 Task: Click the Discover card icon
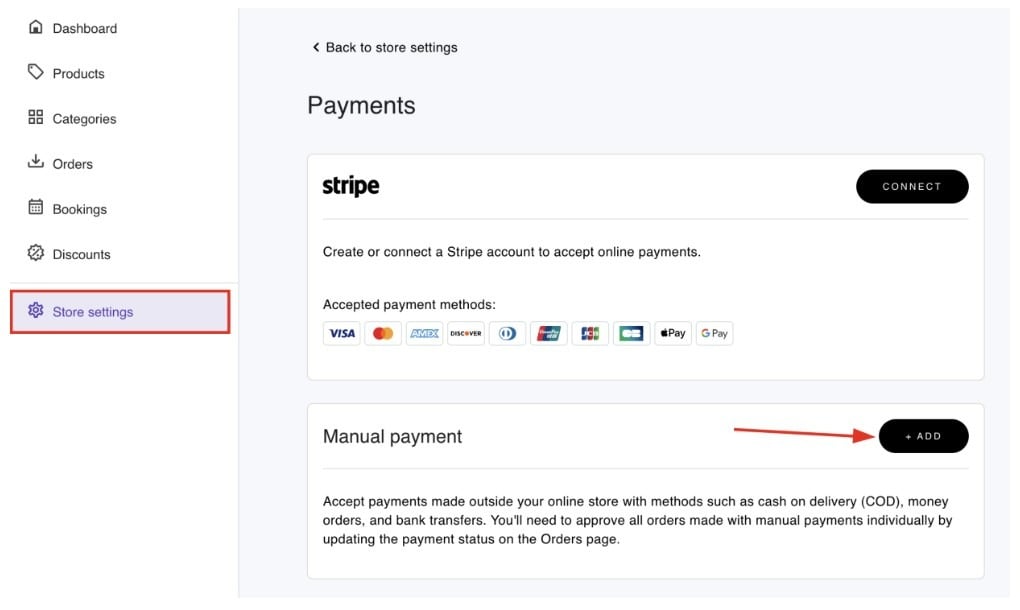pos(466,333)
